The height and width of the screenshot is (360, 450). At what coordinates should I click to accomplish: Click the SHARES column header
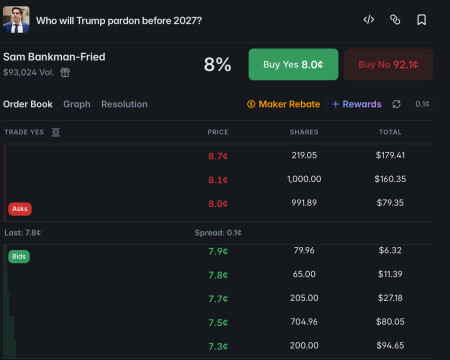pyautogui.click(x=304, y=132)
